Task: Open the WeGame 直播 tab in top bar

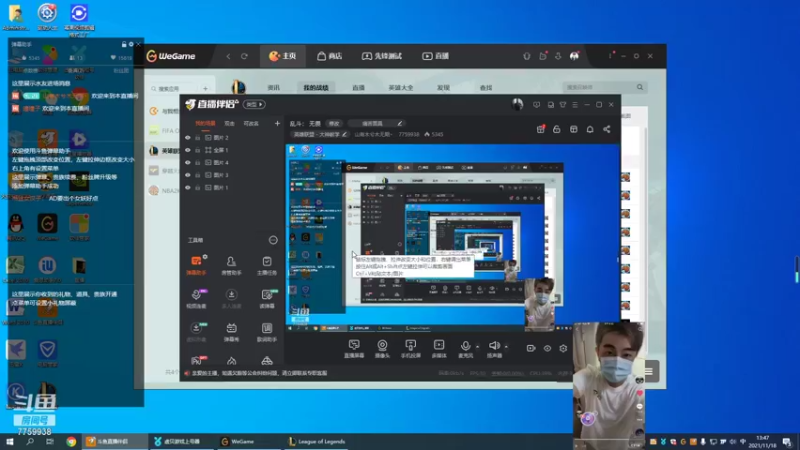Action: [435, 56]
